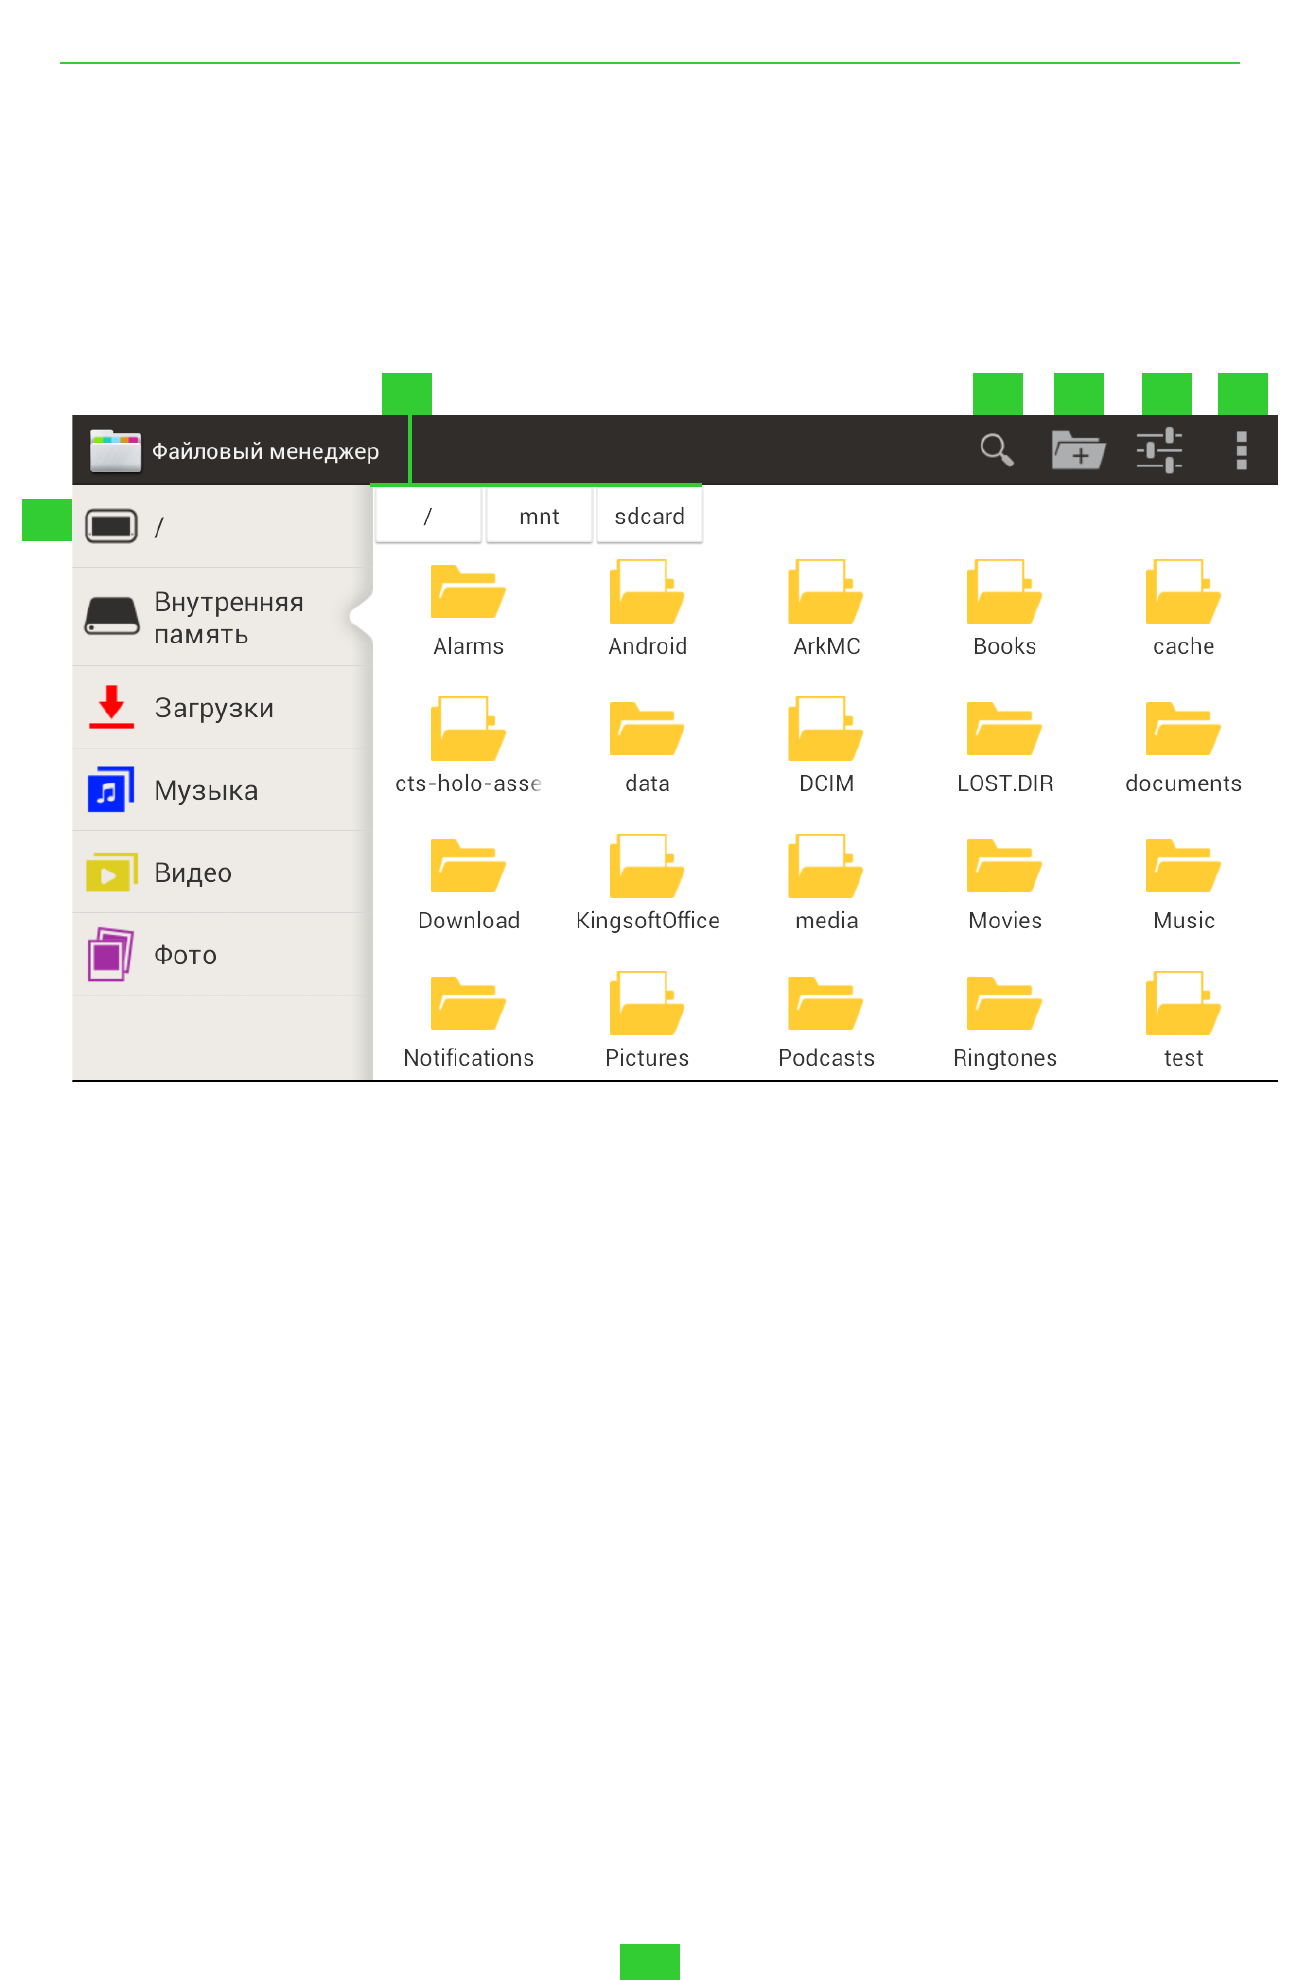Click the search magnifier icon
The width and height of the screenshot is (1300, 1980).
pos(996,451)
